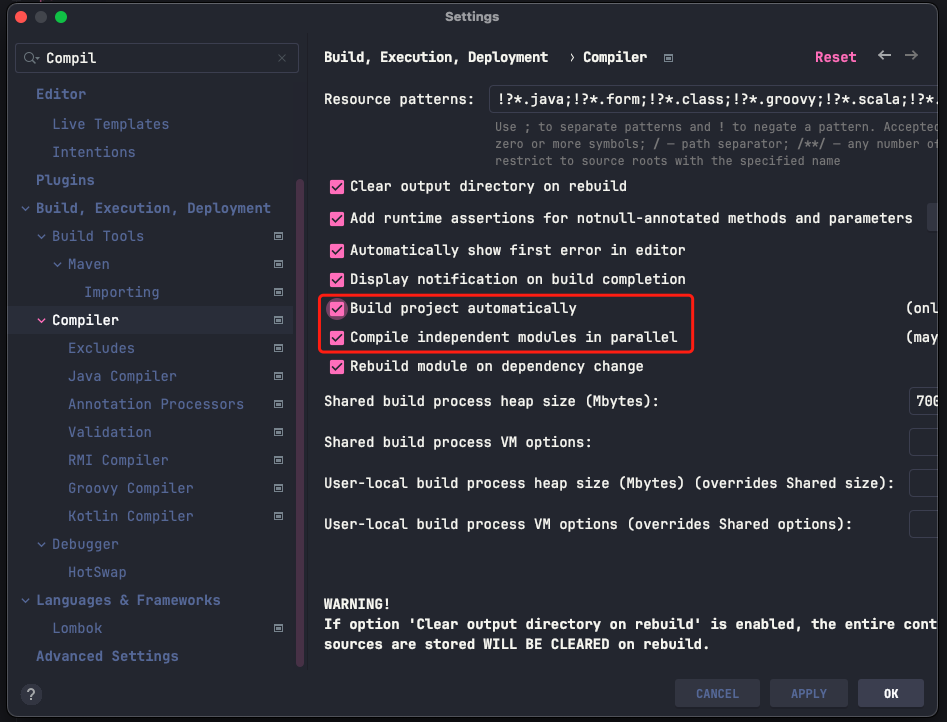Screen dimensions: 947x722
Task: Open help with question mark icon
Action: [x=31, y=694]
